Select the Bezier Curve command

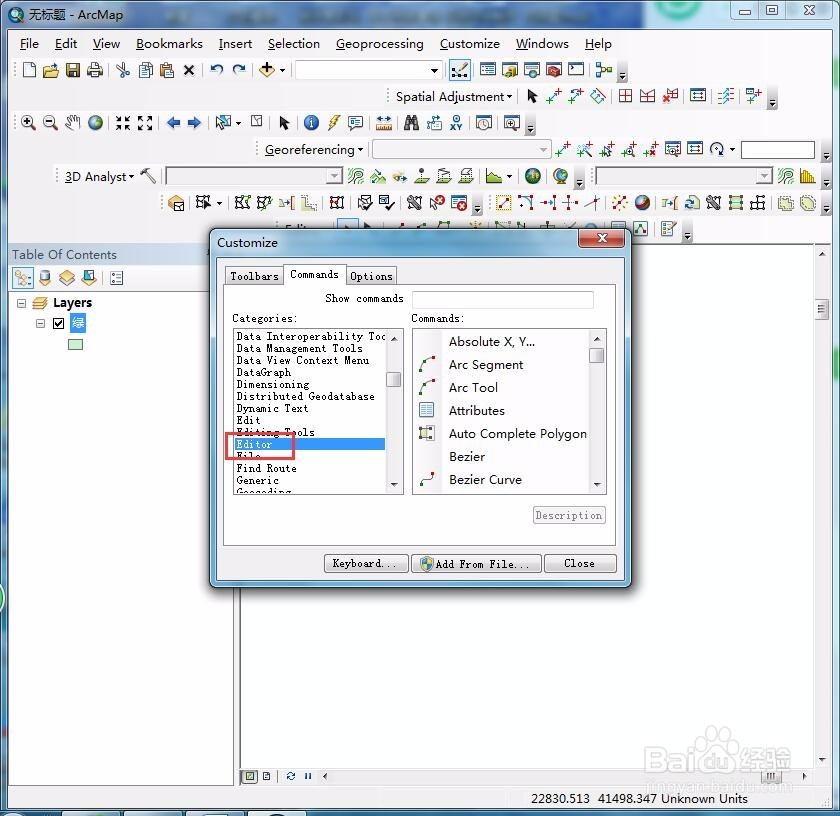[485, 480]
